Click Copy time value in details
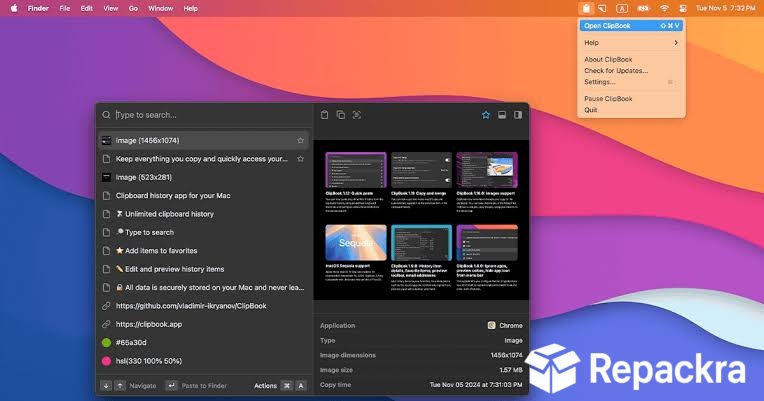The width and height of the screenshot is (764, 401). [x=476, y=384]
